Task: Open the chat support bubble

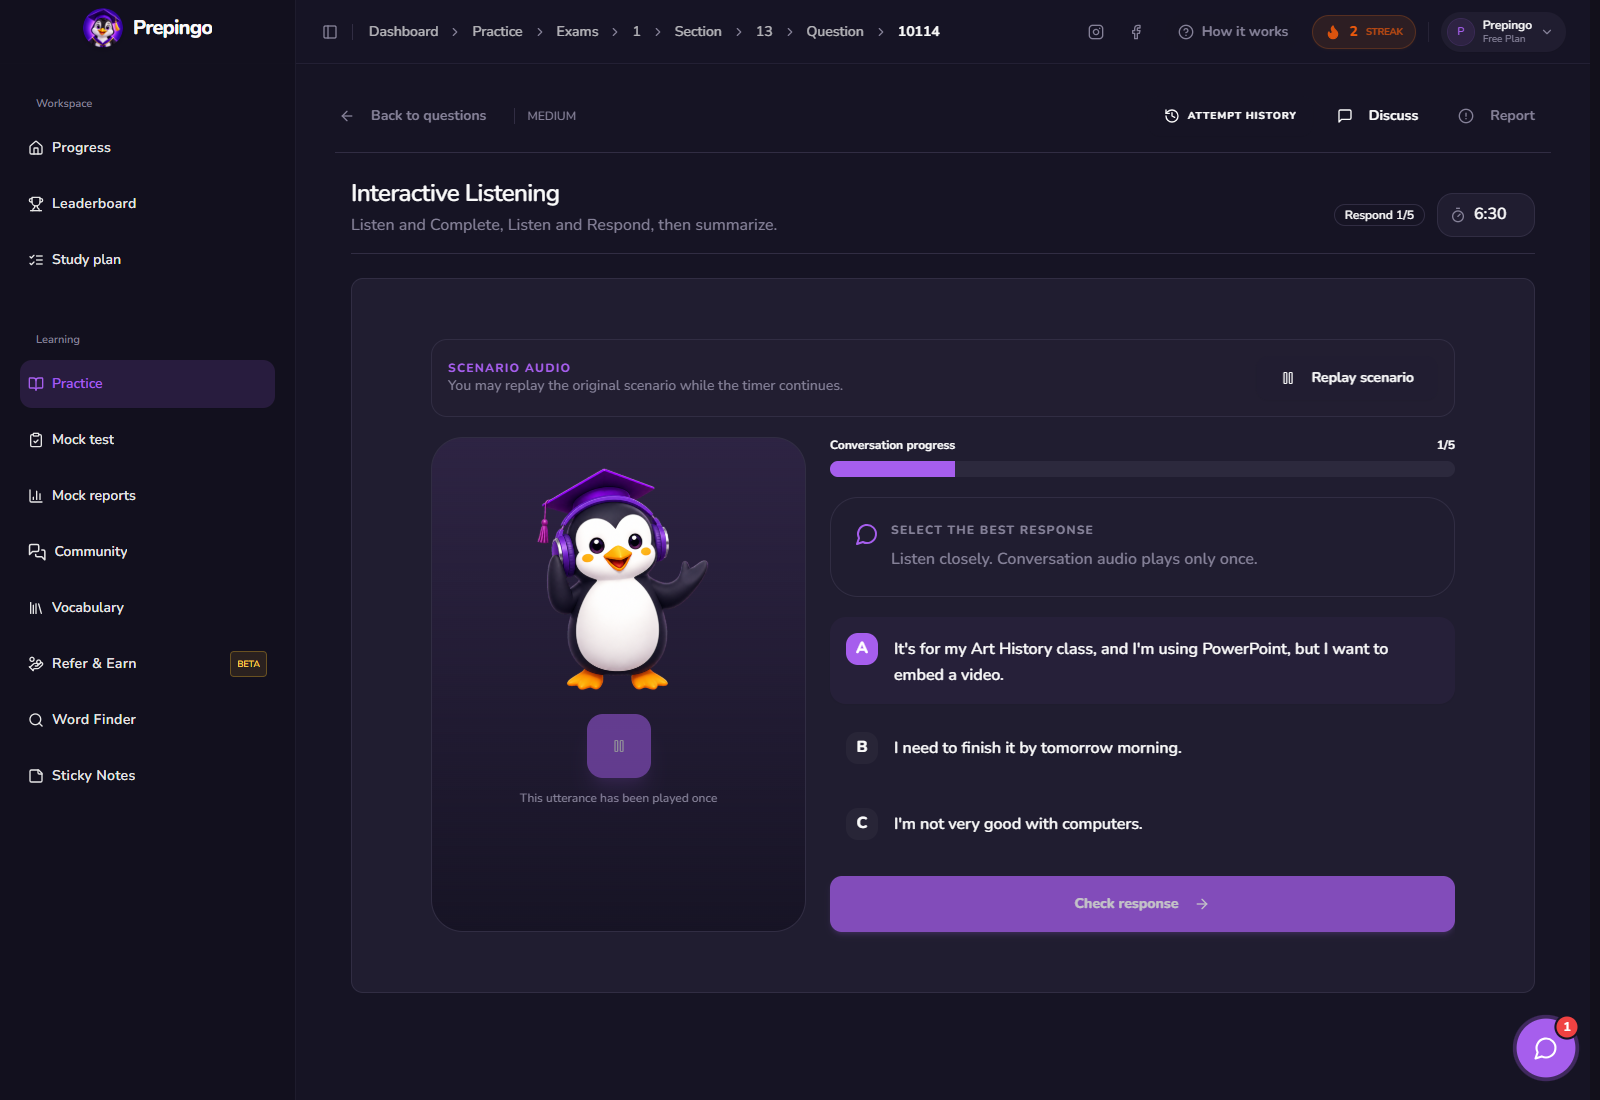Action: pos(1546,1048)
